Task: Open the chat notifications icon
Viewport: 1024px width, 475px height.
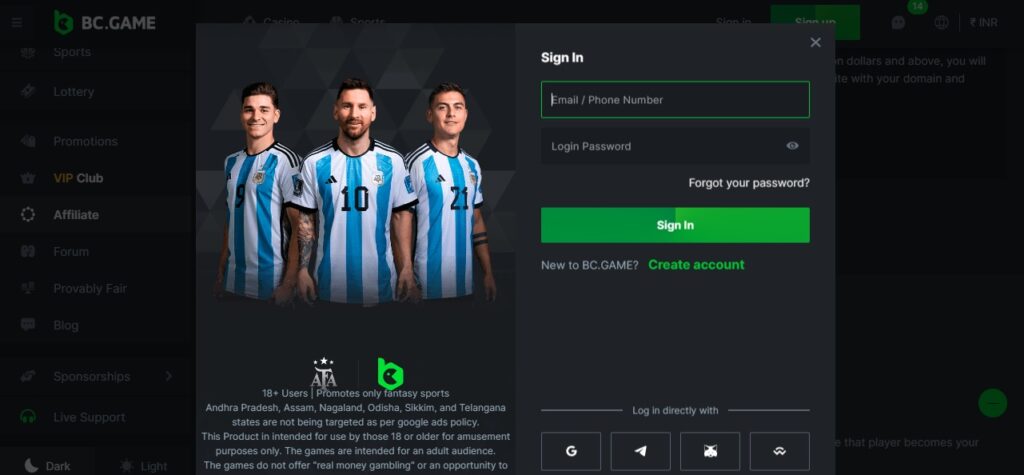Action: coord(899,23)
